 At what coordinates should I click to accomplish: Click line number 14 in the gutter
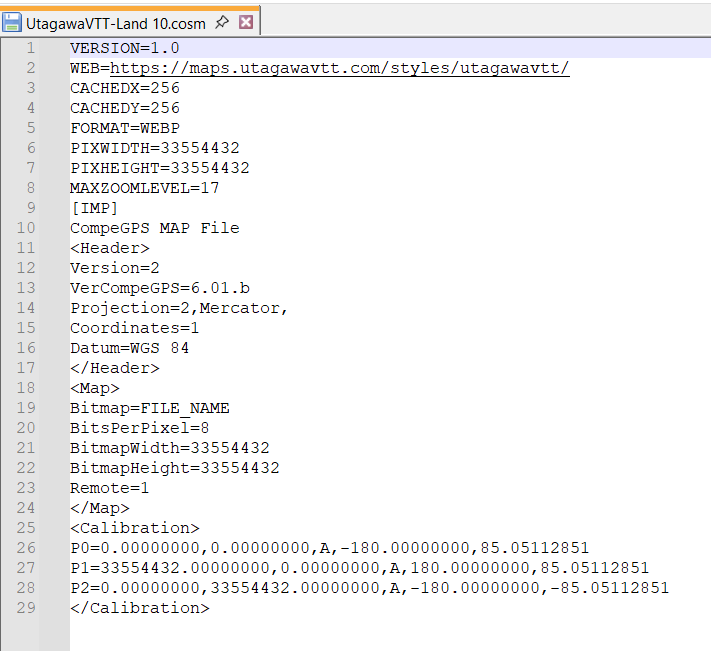pos(26,308)
